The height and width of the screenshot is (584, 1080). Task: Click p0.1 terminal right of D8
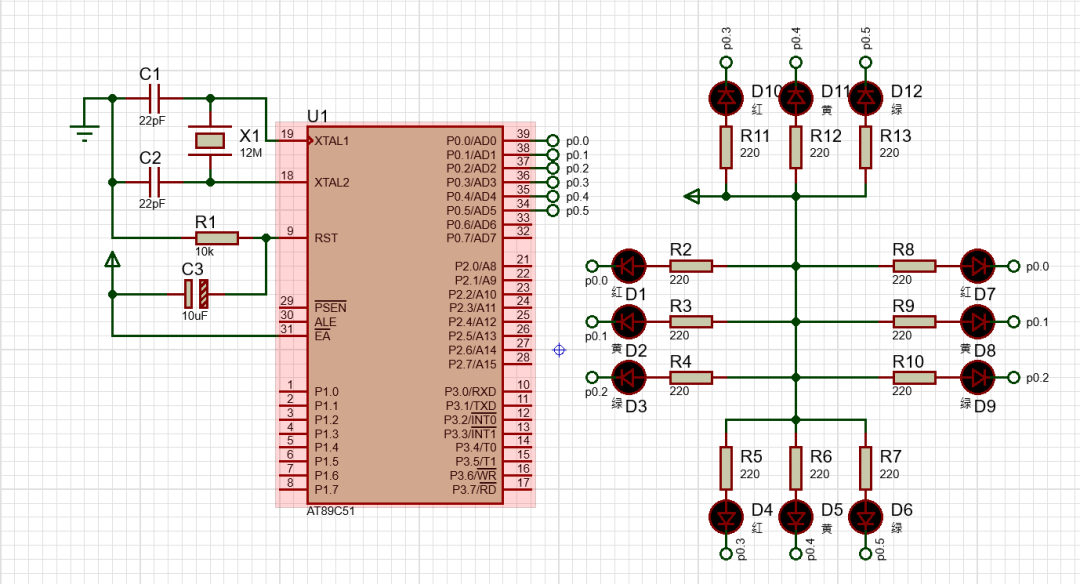pyautogui.click(x=1013, y=322)
